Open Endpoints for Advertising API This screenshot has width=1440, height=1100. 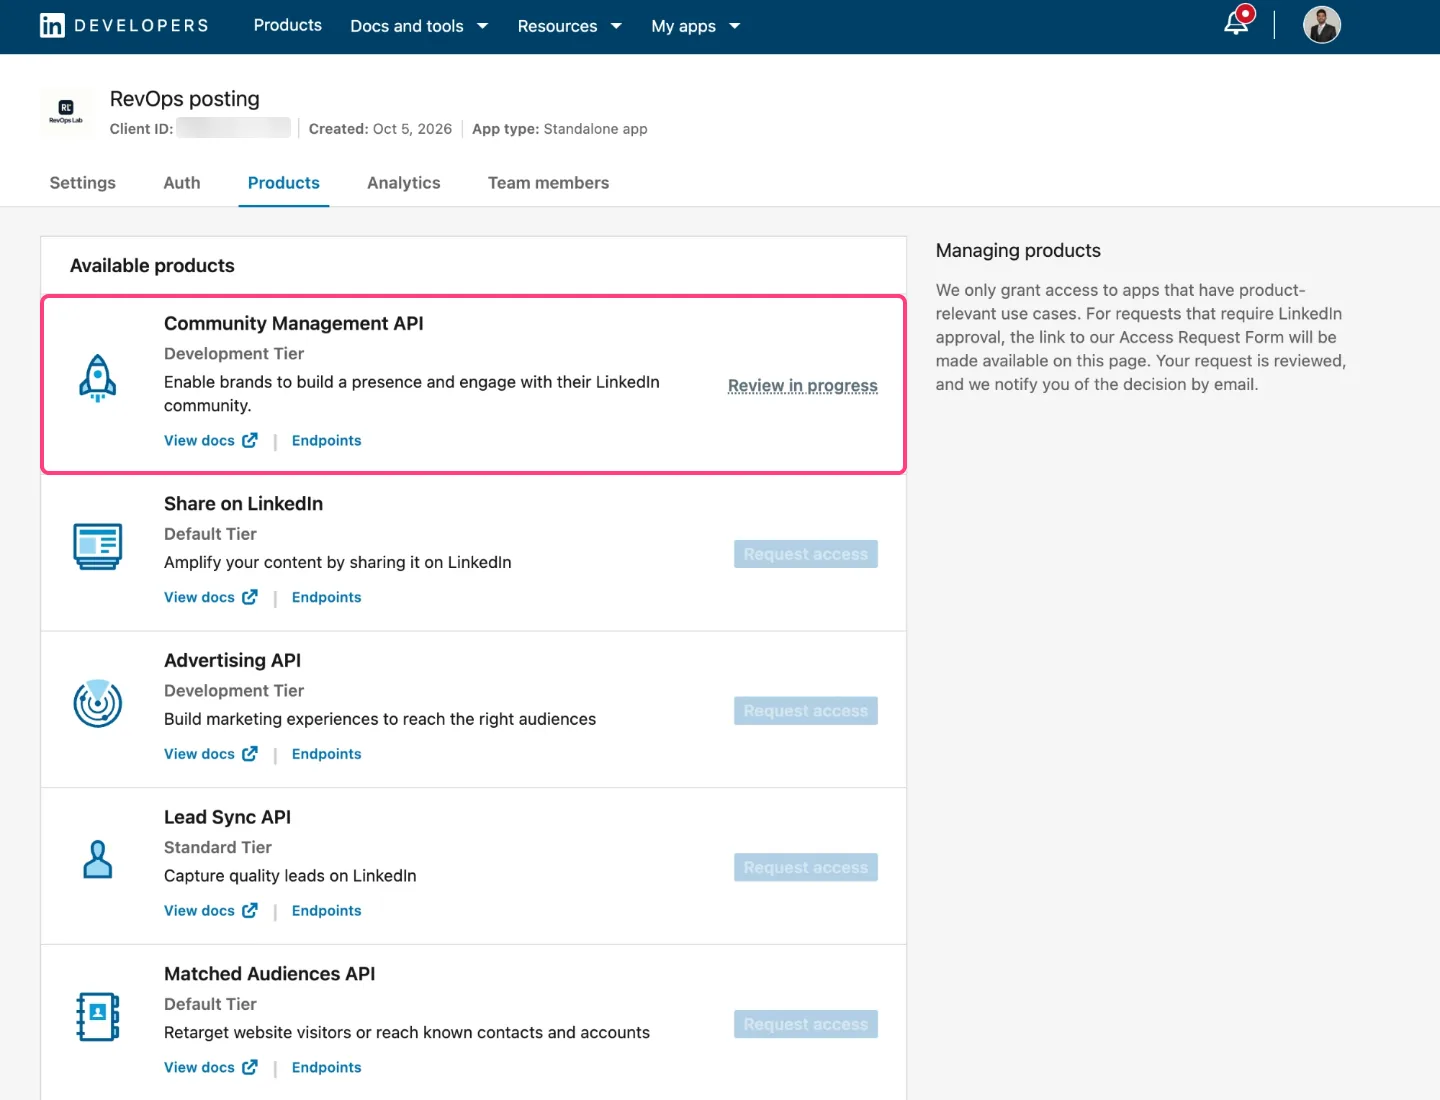(327, 754)
